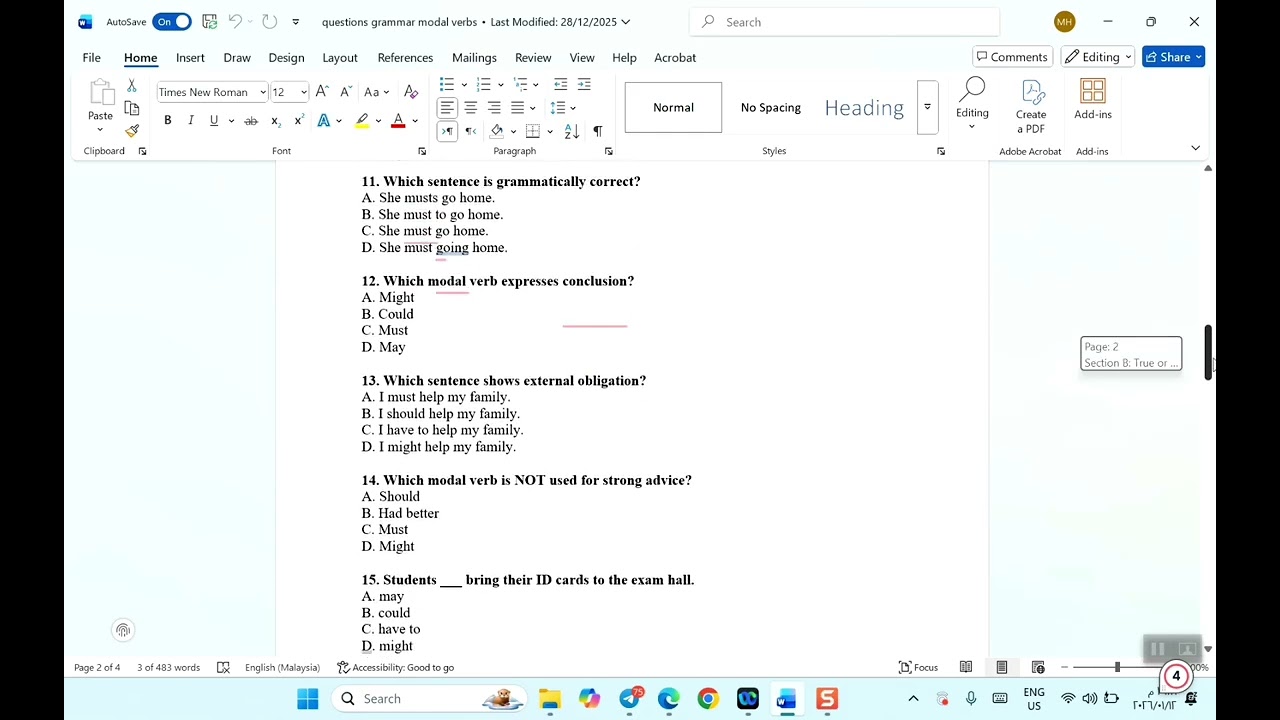Toggle Italic formatting

(190, 121)
